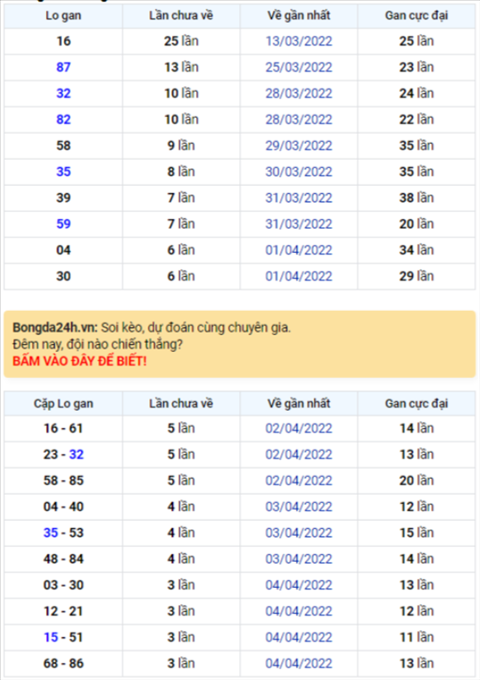Click date 29/03/2022 in row 58
The width and height of the screenshot is (480, 680).
tap(299, 146)
